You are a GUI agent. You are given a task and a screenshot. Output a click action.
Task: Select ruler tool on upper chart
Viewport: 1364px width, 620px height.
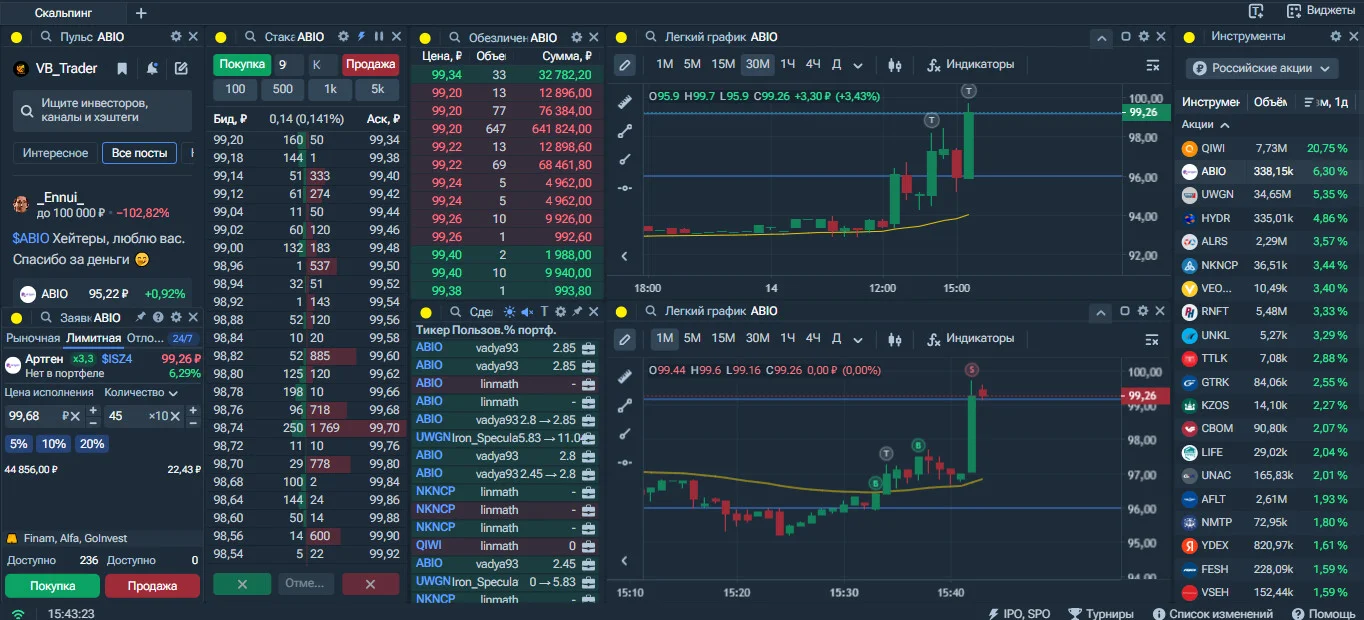[x=625, y=102]
